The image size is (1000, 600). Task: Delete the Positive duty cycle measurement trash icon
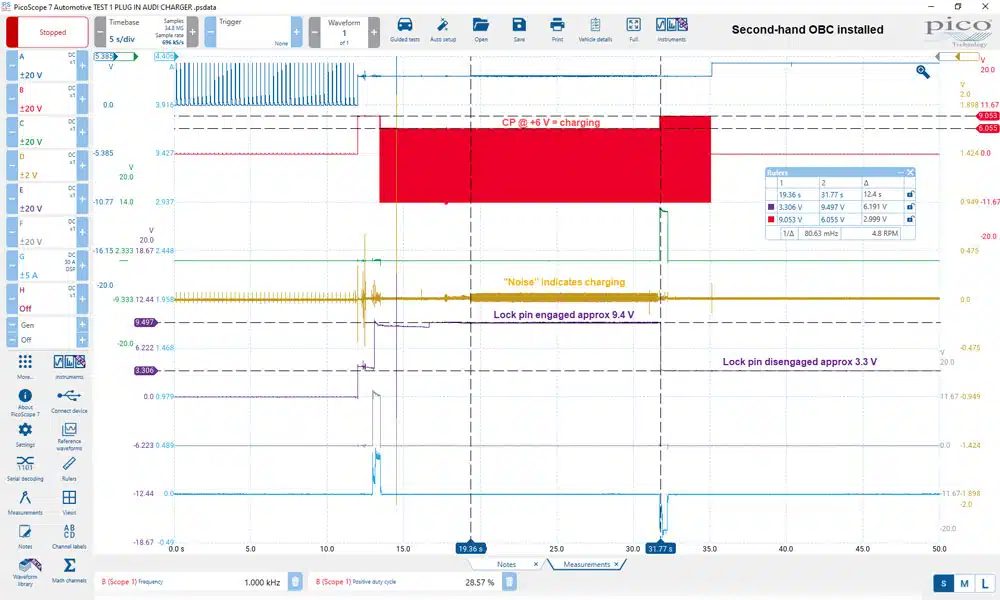[509, 582]
